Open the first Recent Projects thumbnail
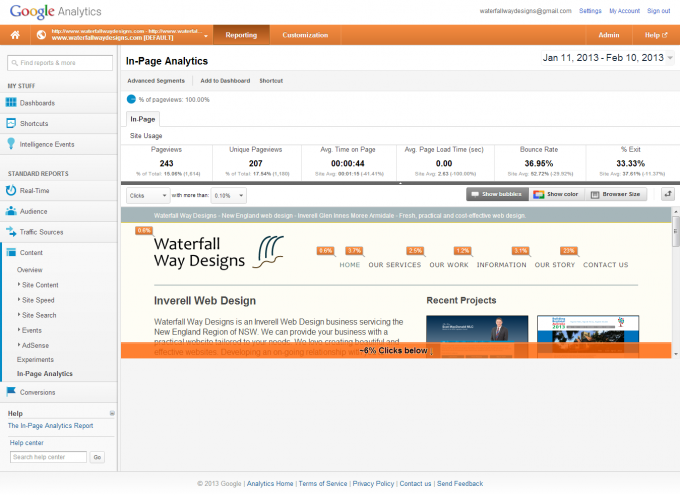 tap(477, 337)
